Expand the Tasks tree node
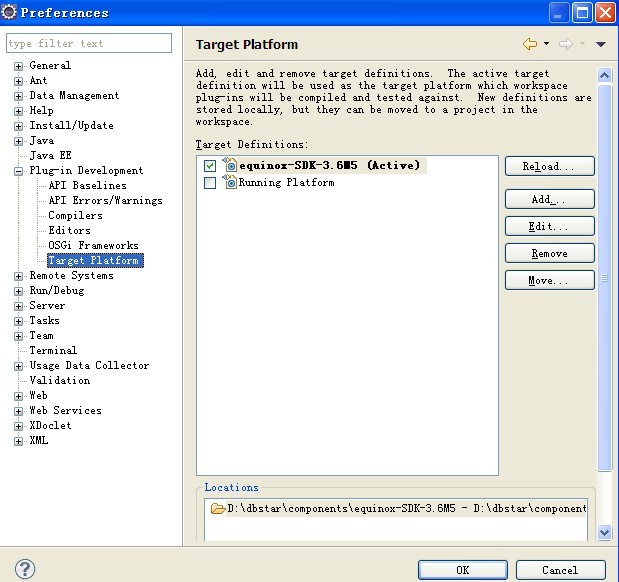Screen dimensions: 619x582 click(18, 321)
